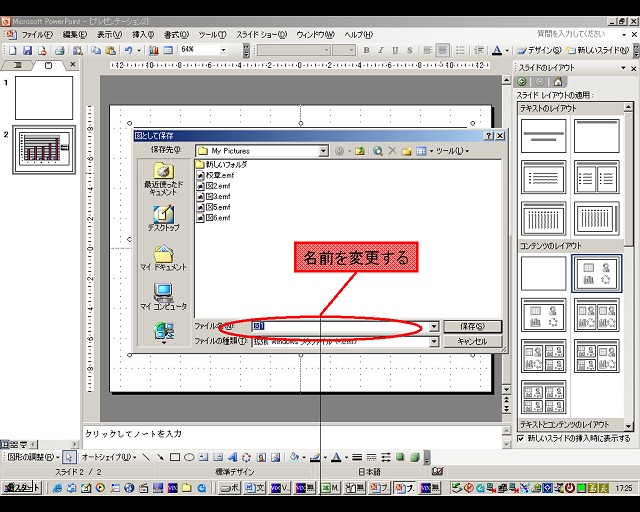Click the Print icon in standard toolbar
Image resolution: width=640 pixels, height=512 pixels.
(x=60, y=50)
